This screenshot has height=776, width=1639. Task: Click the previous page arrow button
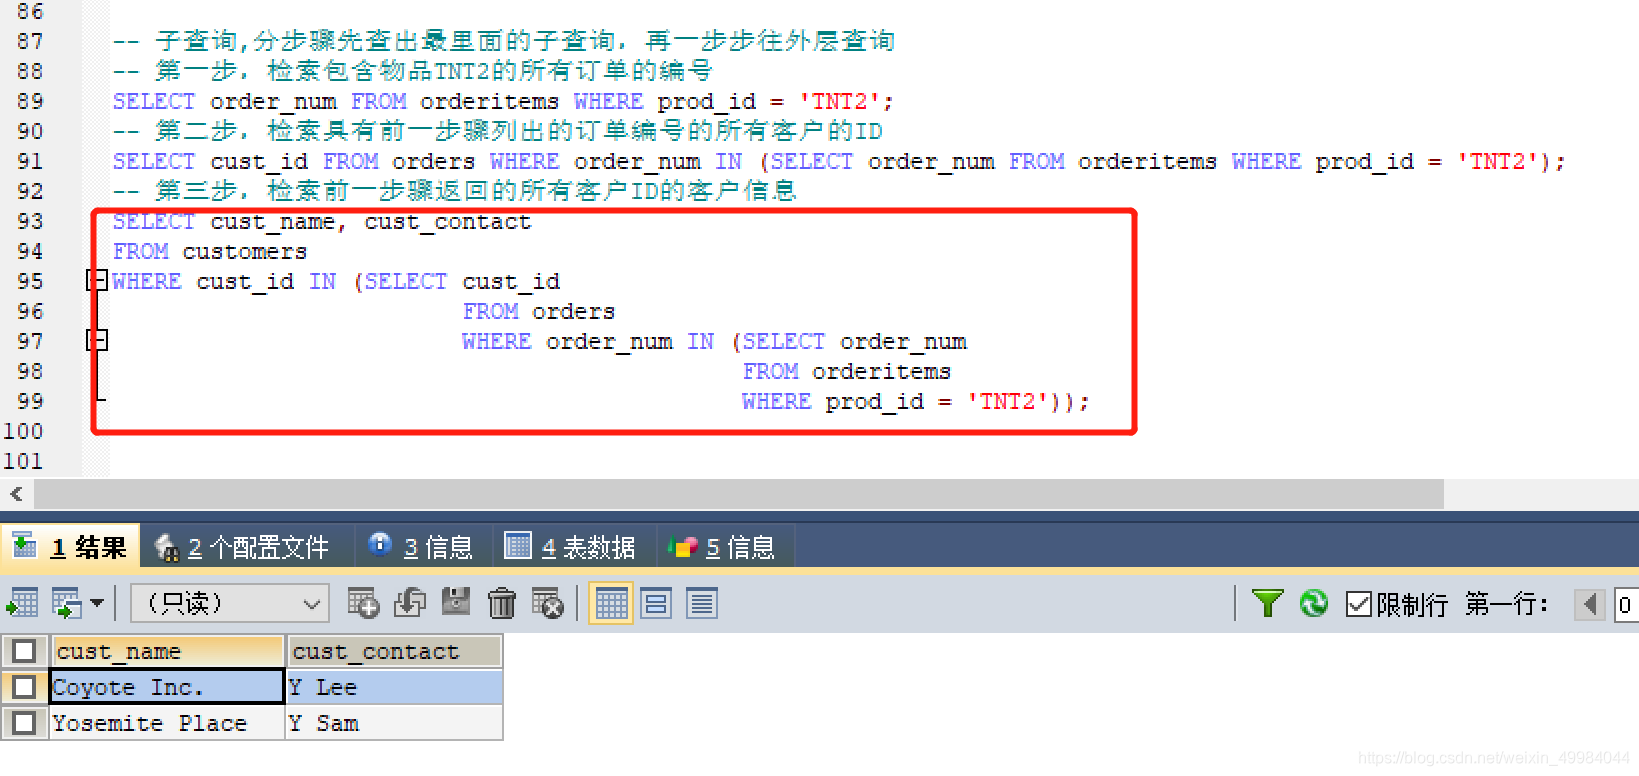[1590, 605]
